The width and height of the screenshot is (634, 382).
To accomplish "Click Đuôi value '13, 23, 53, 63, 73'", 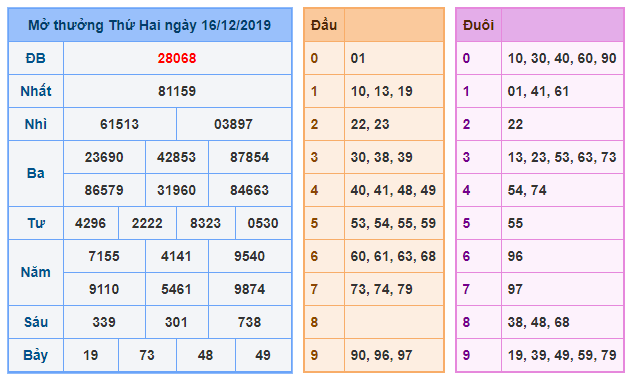I will click(x=562, y=157).
